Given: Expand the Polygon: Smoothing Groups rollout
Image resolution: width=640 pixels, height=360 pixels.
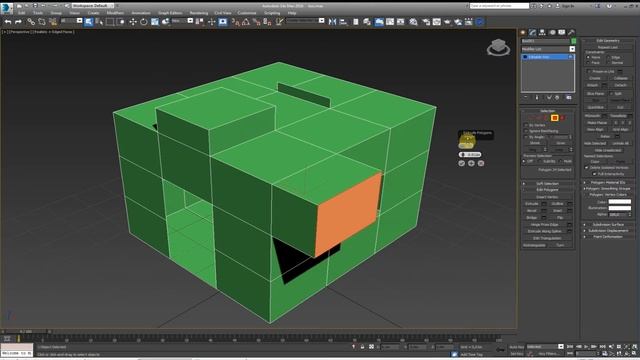Looking at the screenshot, I should click(608, 189).
